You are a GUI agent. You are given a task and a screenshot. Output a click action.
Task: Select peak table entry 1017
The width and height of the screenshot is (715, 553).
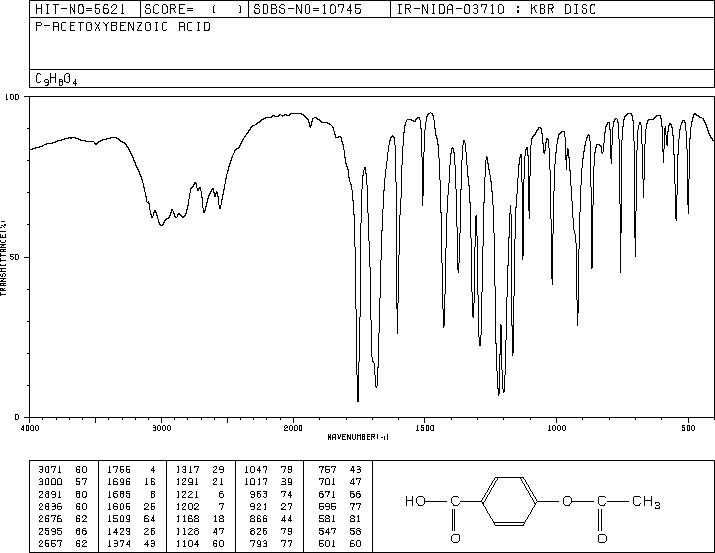(x=256, y=481)
